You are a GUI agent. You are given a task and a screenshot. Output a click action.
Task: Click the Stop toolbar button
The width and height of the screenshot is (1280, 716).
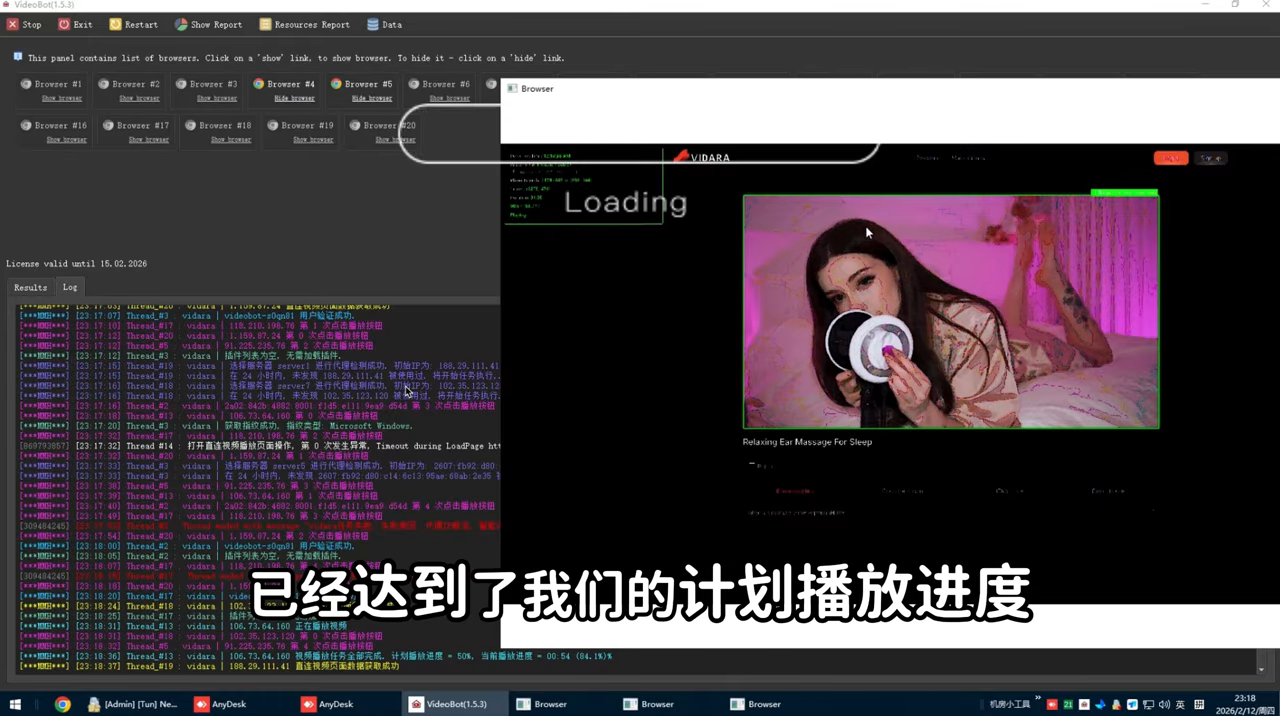tap(25, 25)
